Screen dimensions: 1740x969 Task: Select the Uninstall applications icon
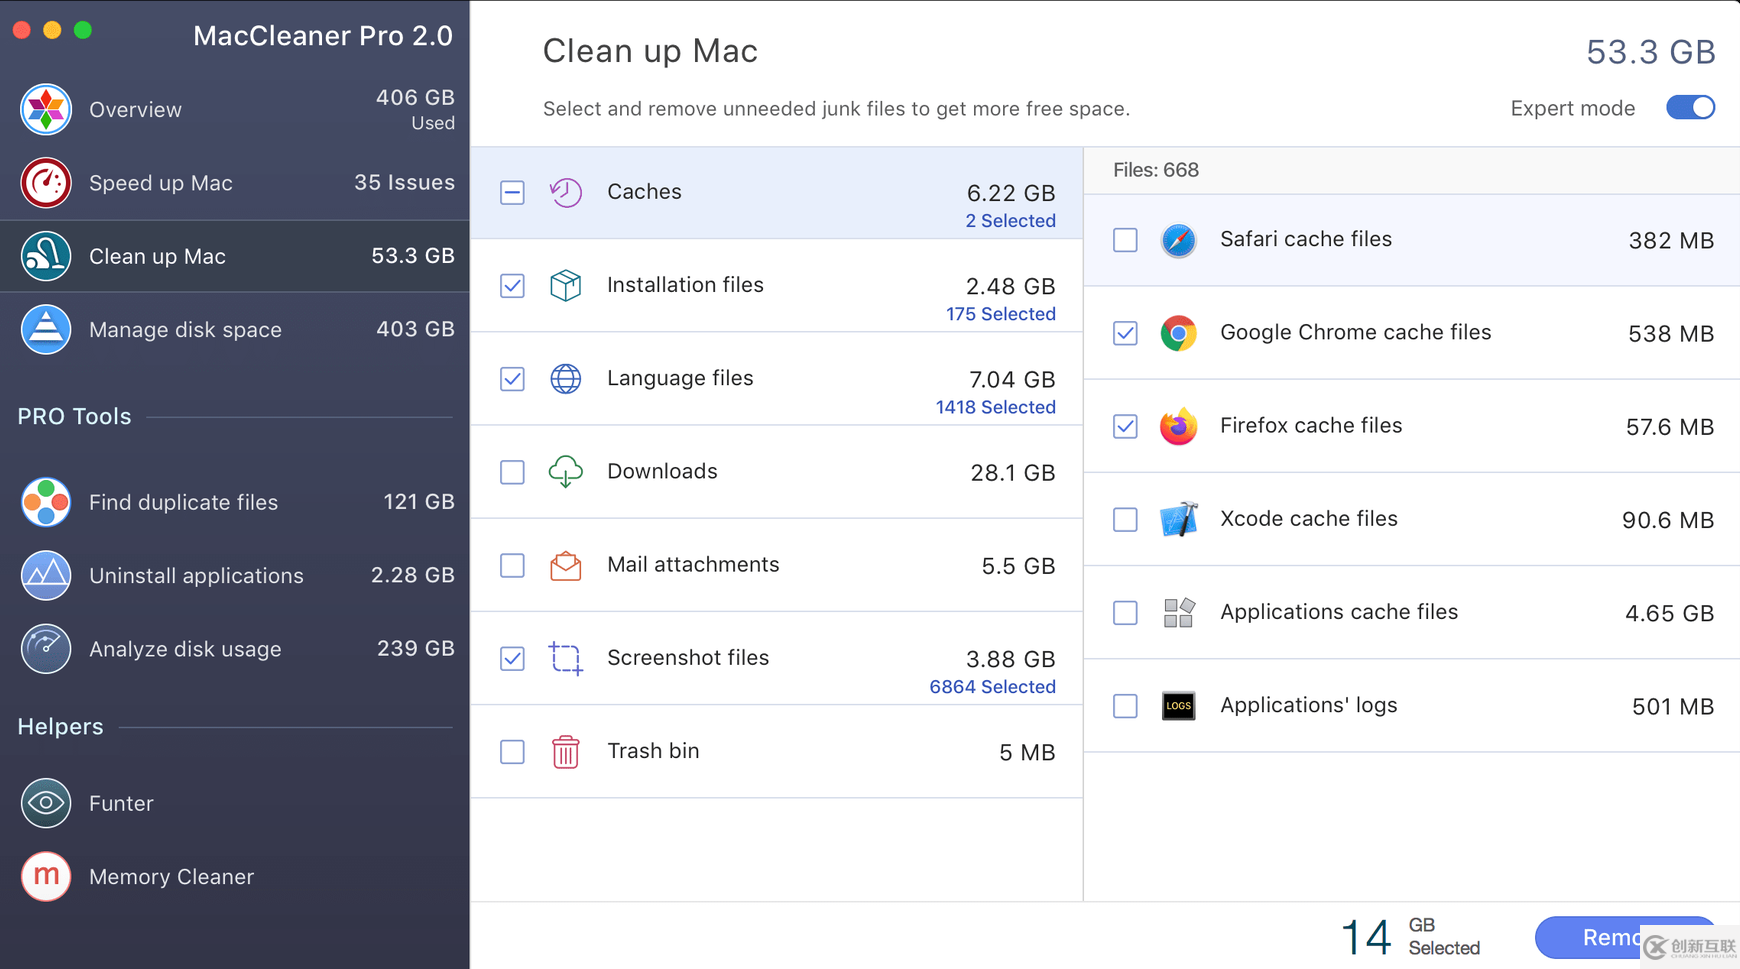pos(45,575)
